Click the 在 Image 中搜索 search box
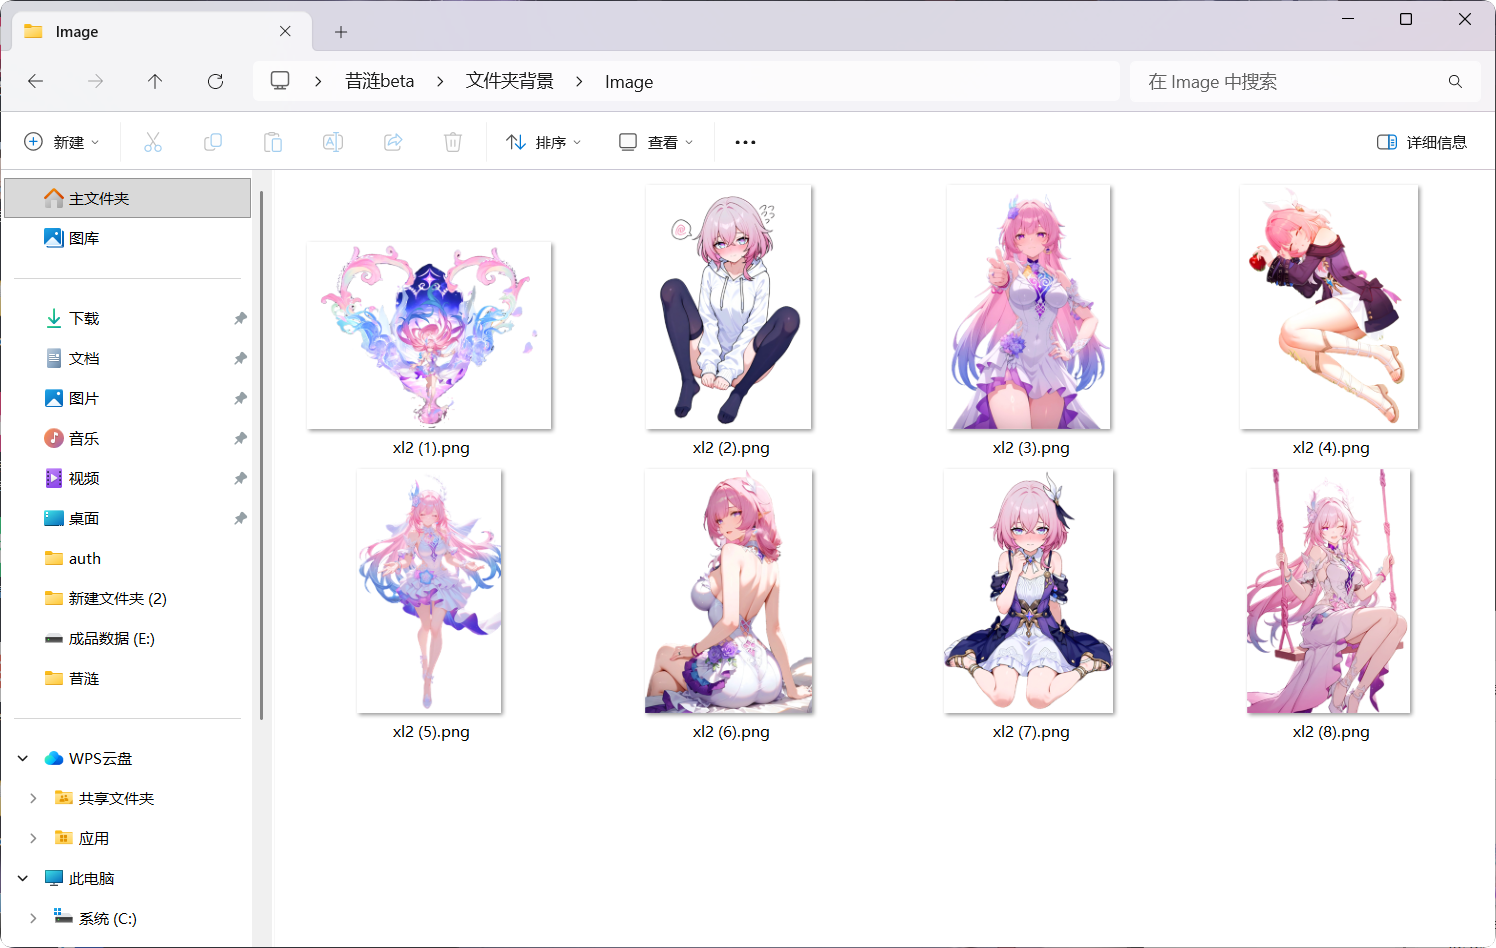The image size is (1496, 948). [x=1290, y=81]
